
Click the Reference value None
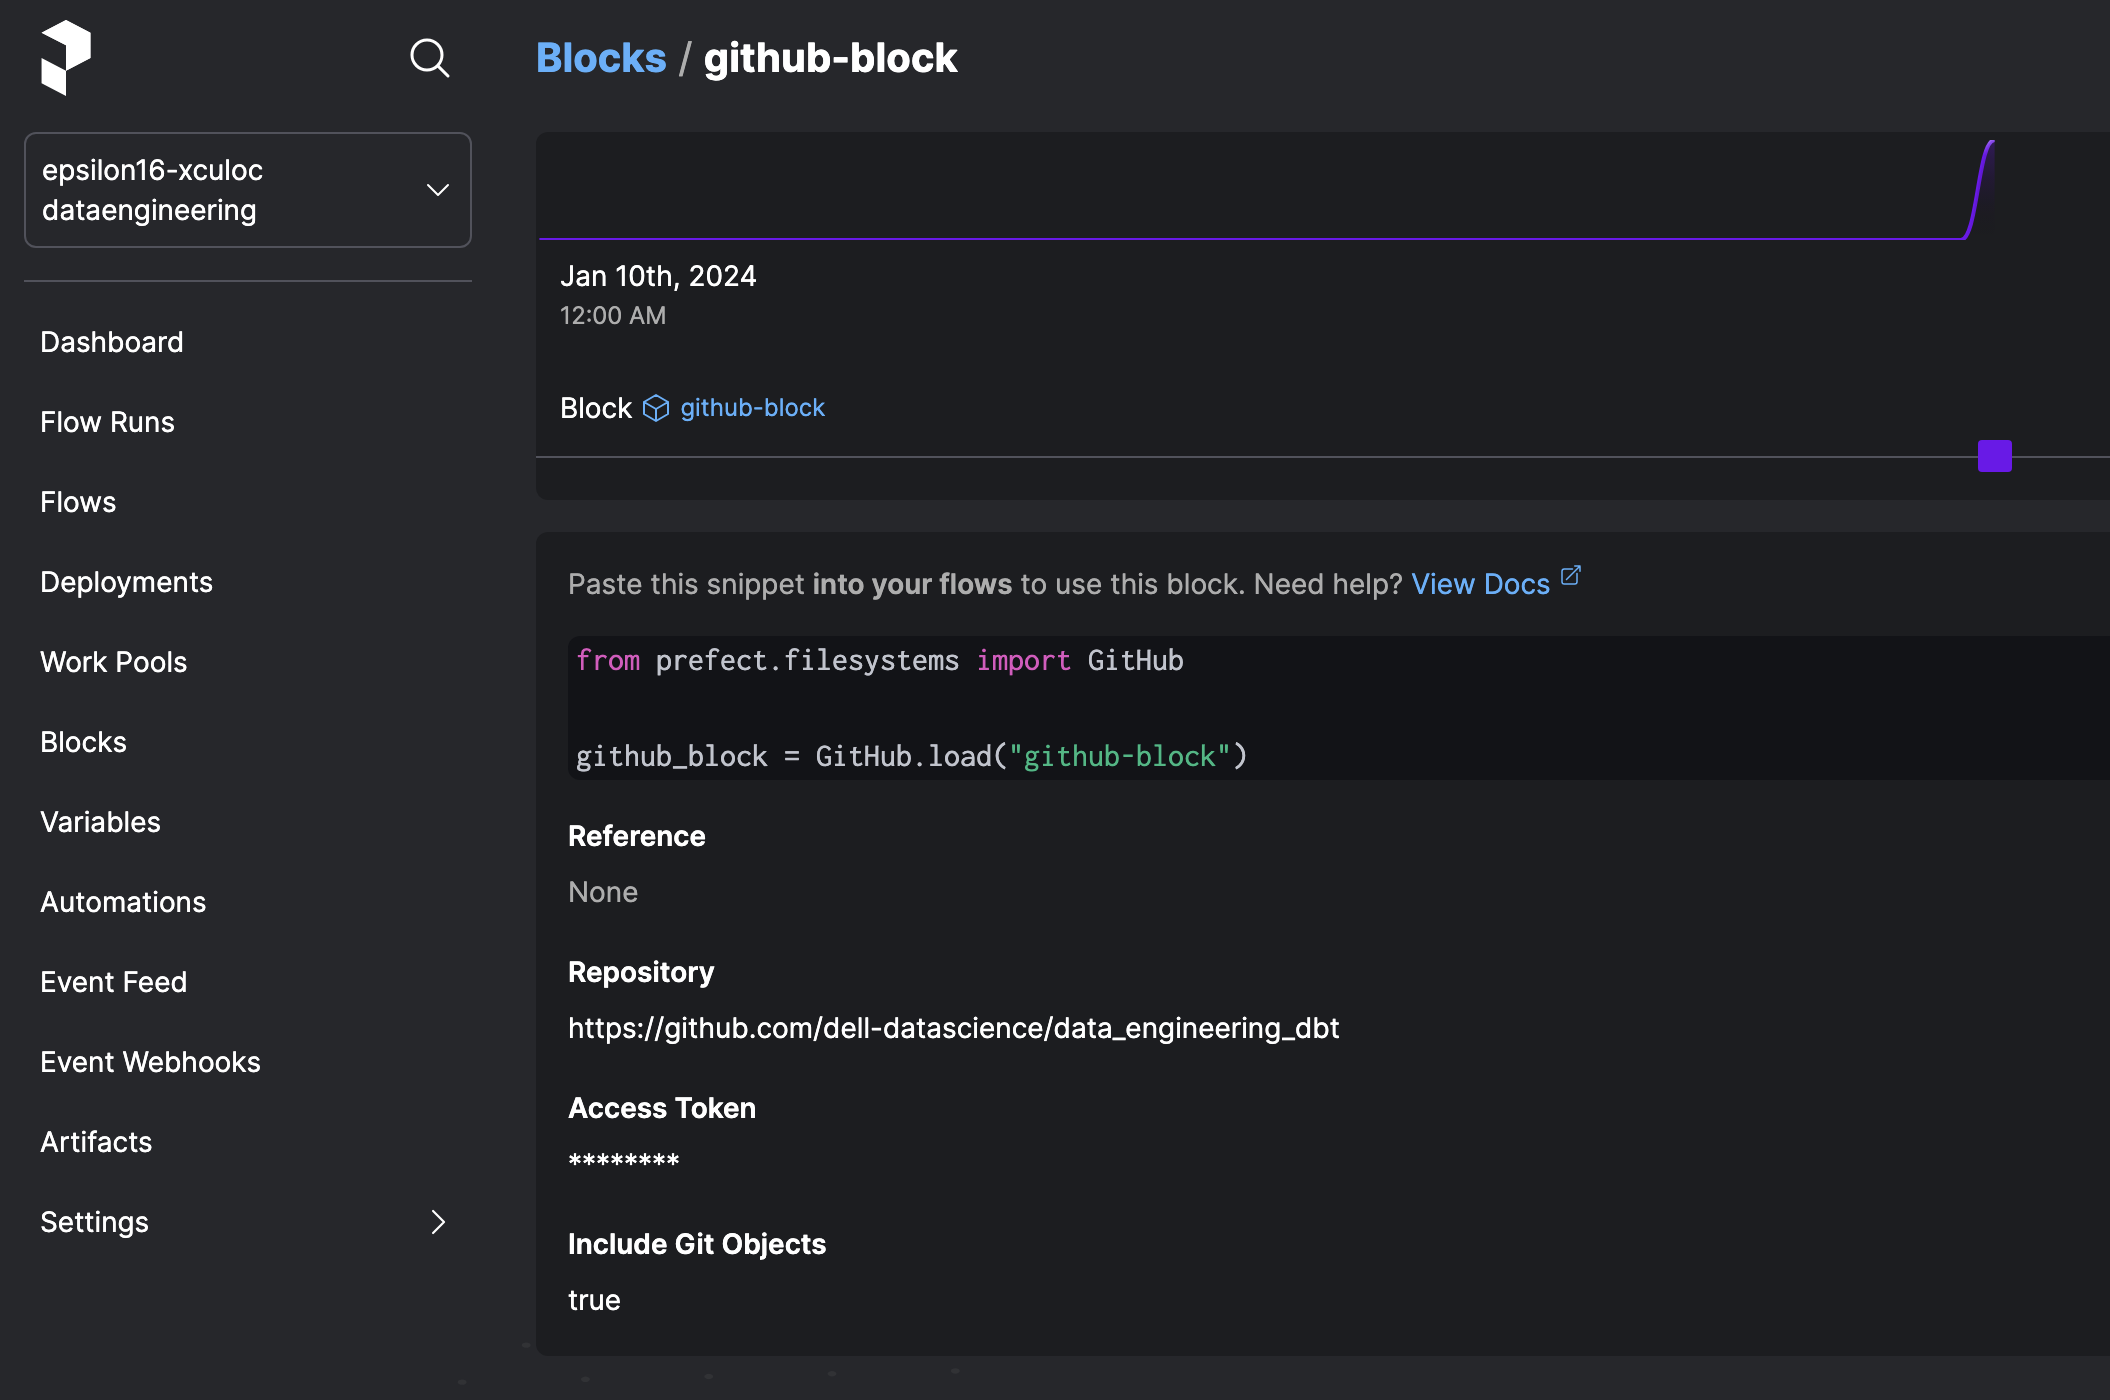(x=603, y=892)
